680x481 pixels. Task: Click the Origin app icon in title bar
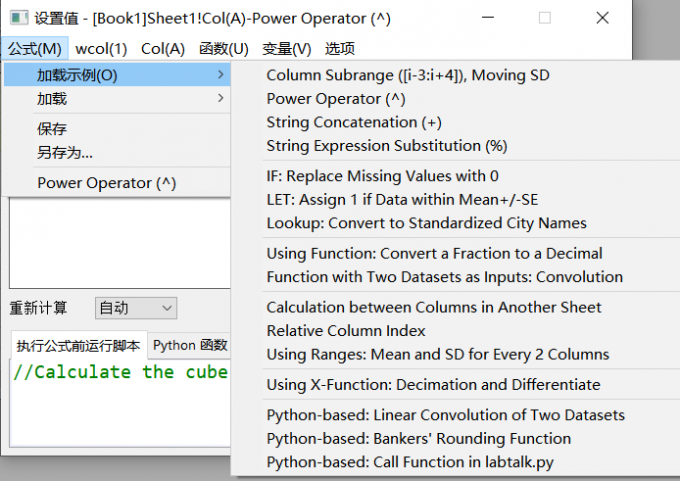19,18
